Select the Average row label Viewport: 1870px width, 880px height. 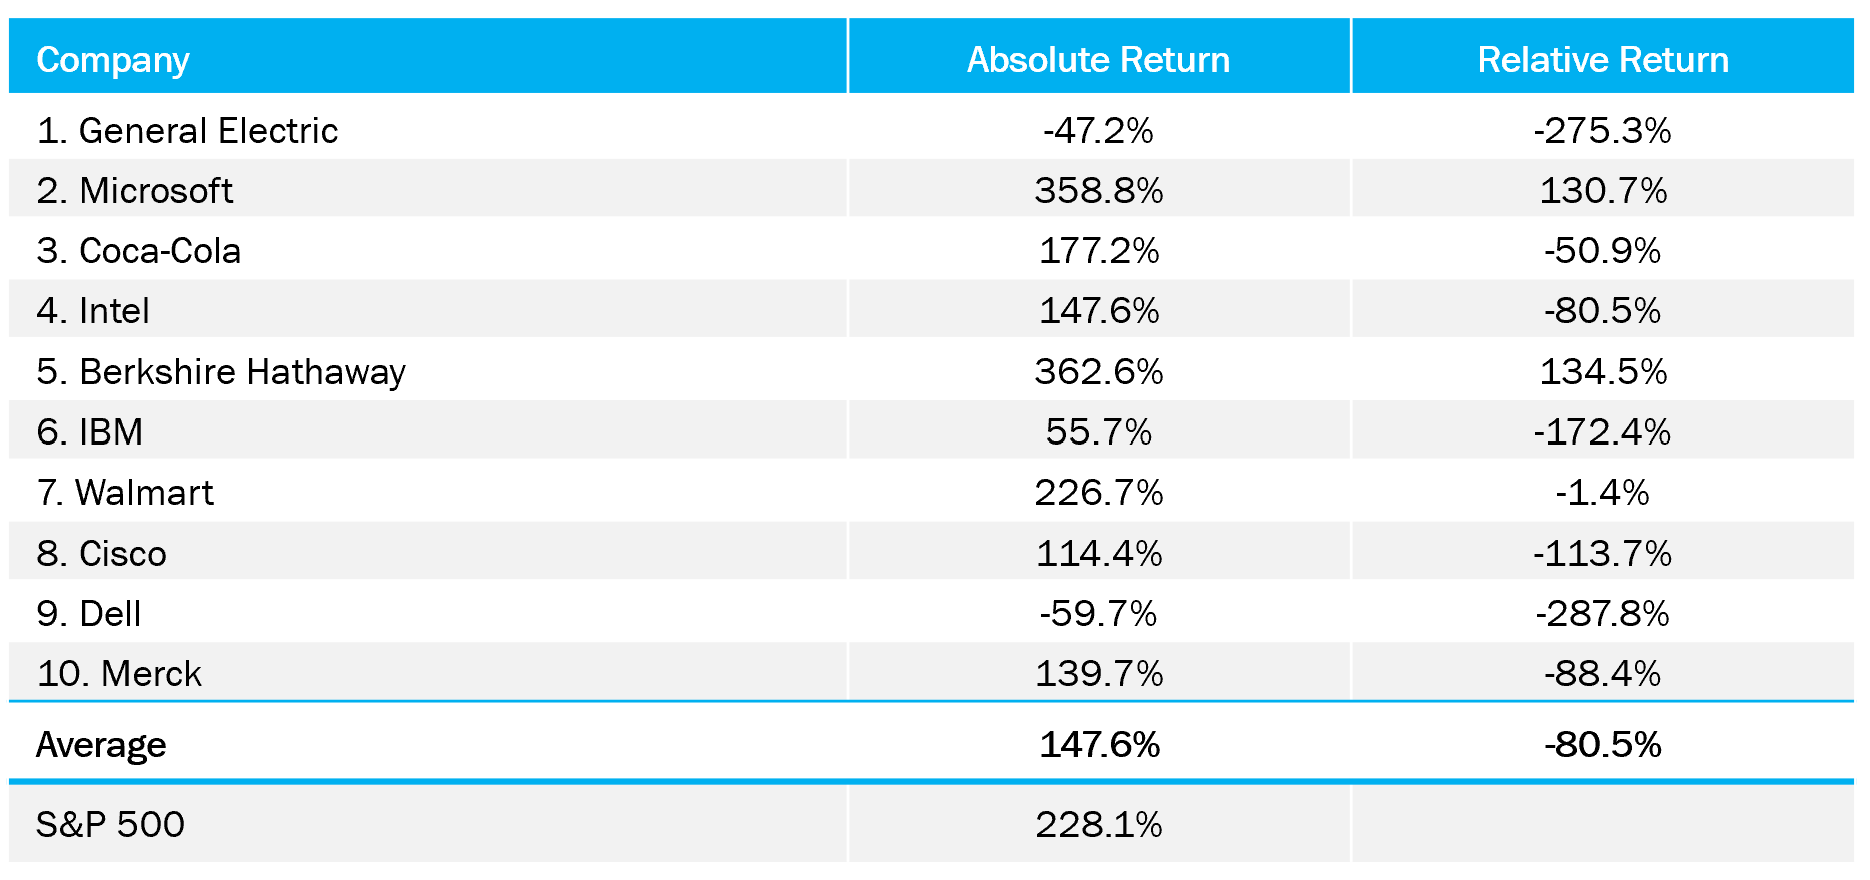[101, 745]
